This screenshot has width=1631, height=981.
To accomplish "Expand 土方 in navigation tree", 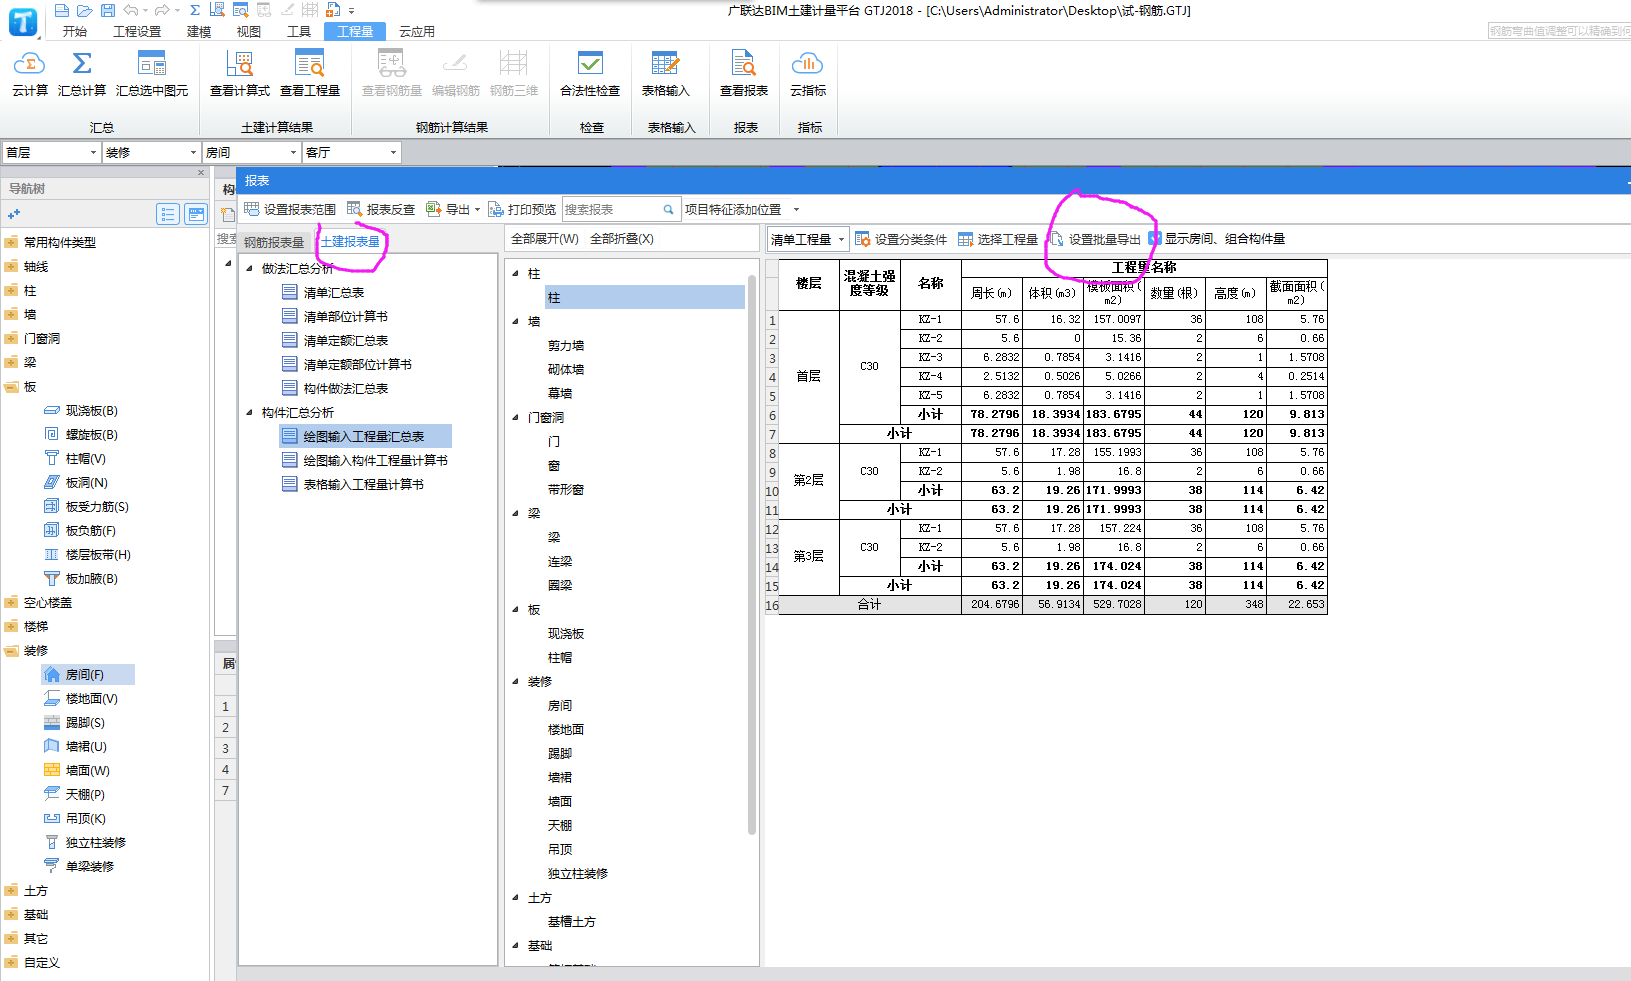I will tap(12, 891).
